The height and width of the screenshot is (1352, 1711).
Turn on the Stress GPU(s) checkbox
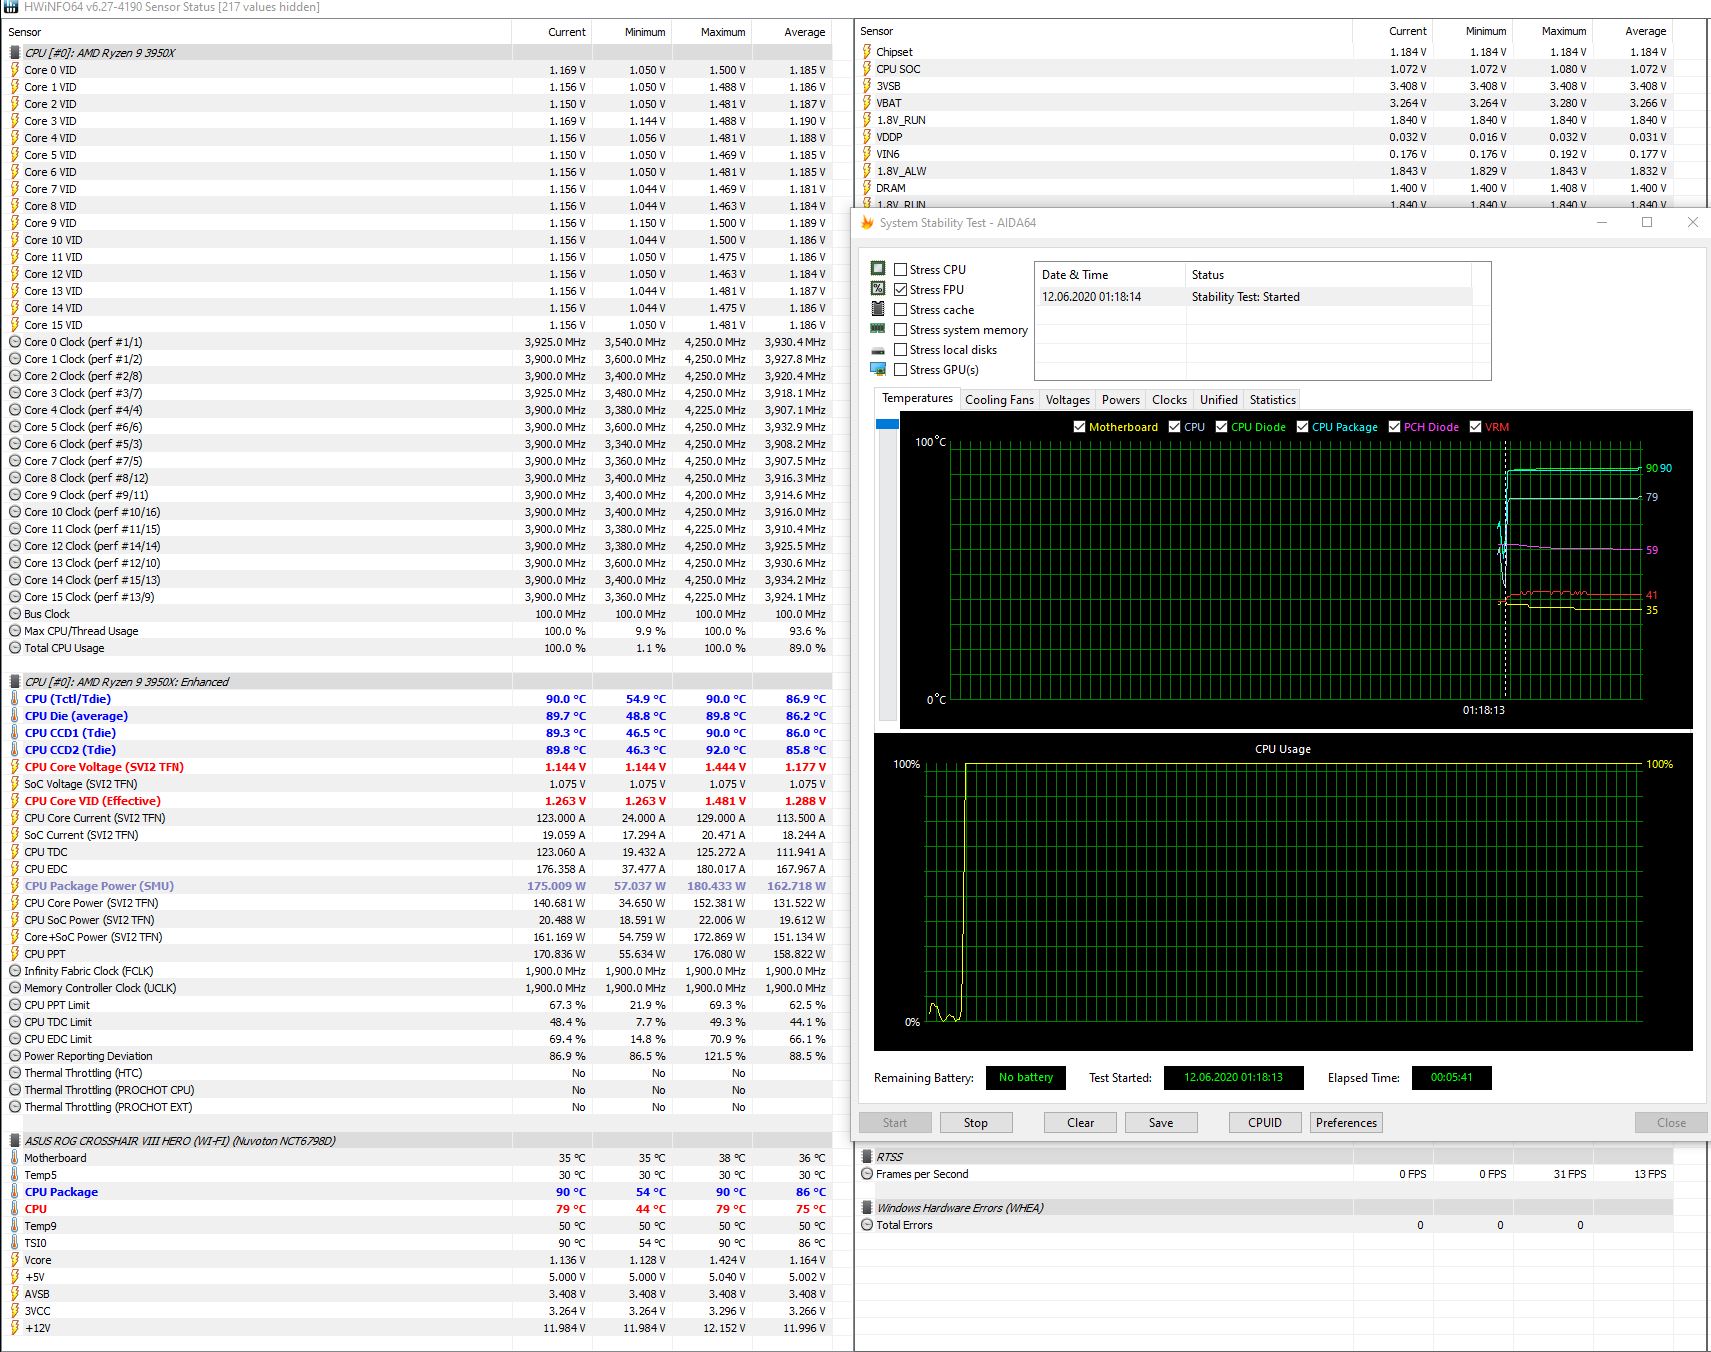[901, 370]
